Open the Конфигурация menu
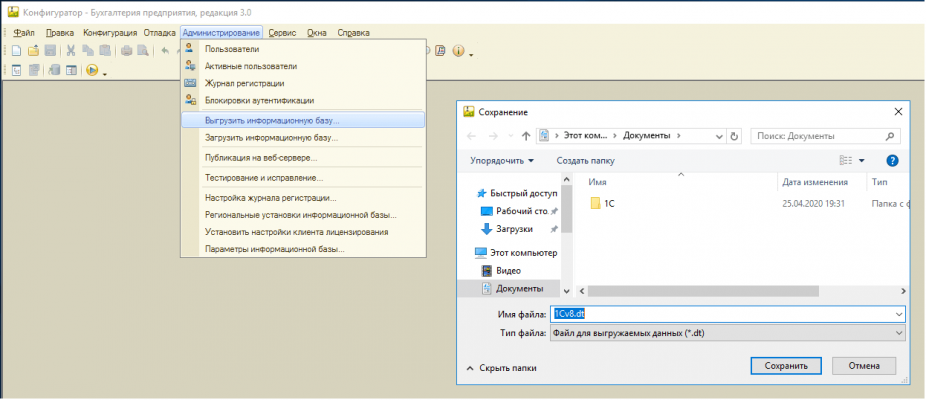 (110, 32)
